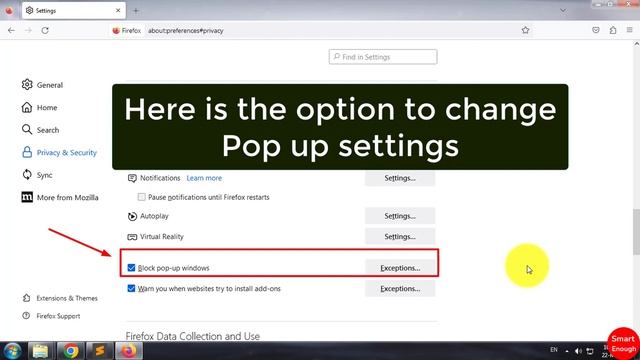Open the Home settings category

coord(40,107)
